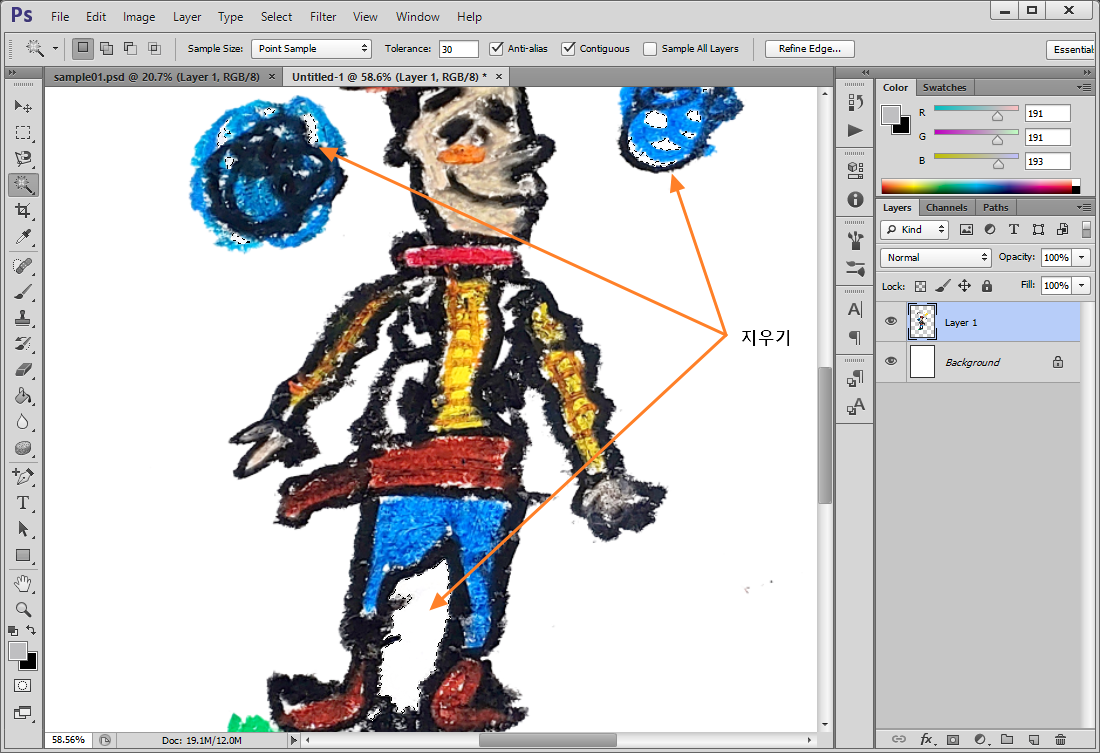Select the Hand tool
Image resolution: width=1100 pixels, height=753 pixels.
pyautogui.click(x=22, y=583)
